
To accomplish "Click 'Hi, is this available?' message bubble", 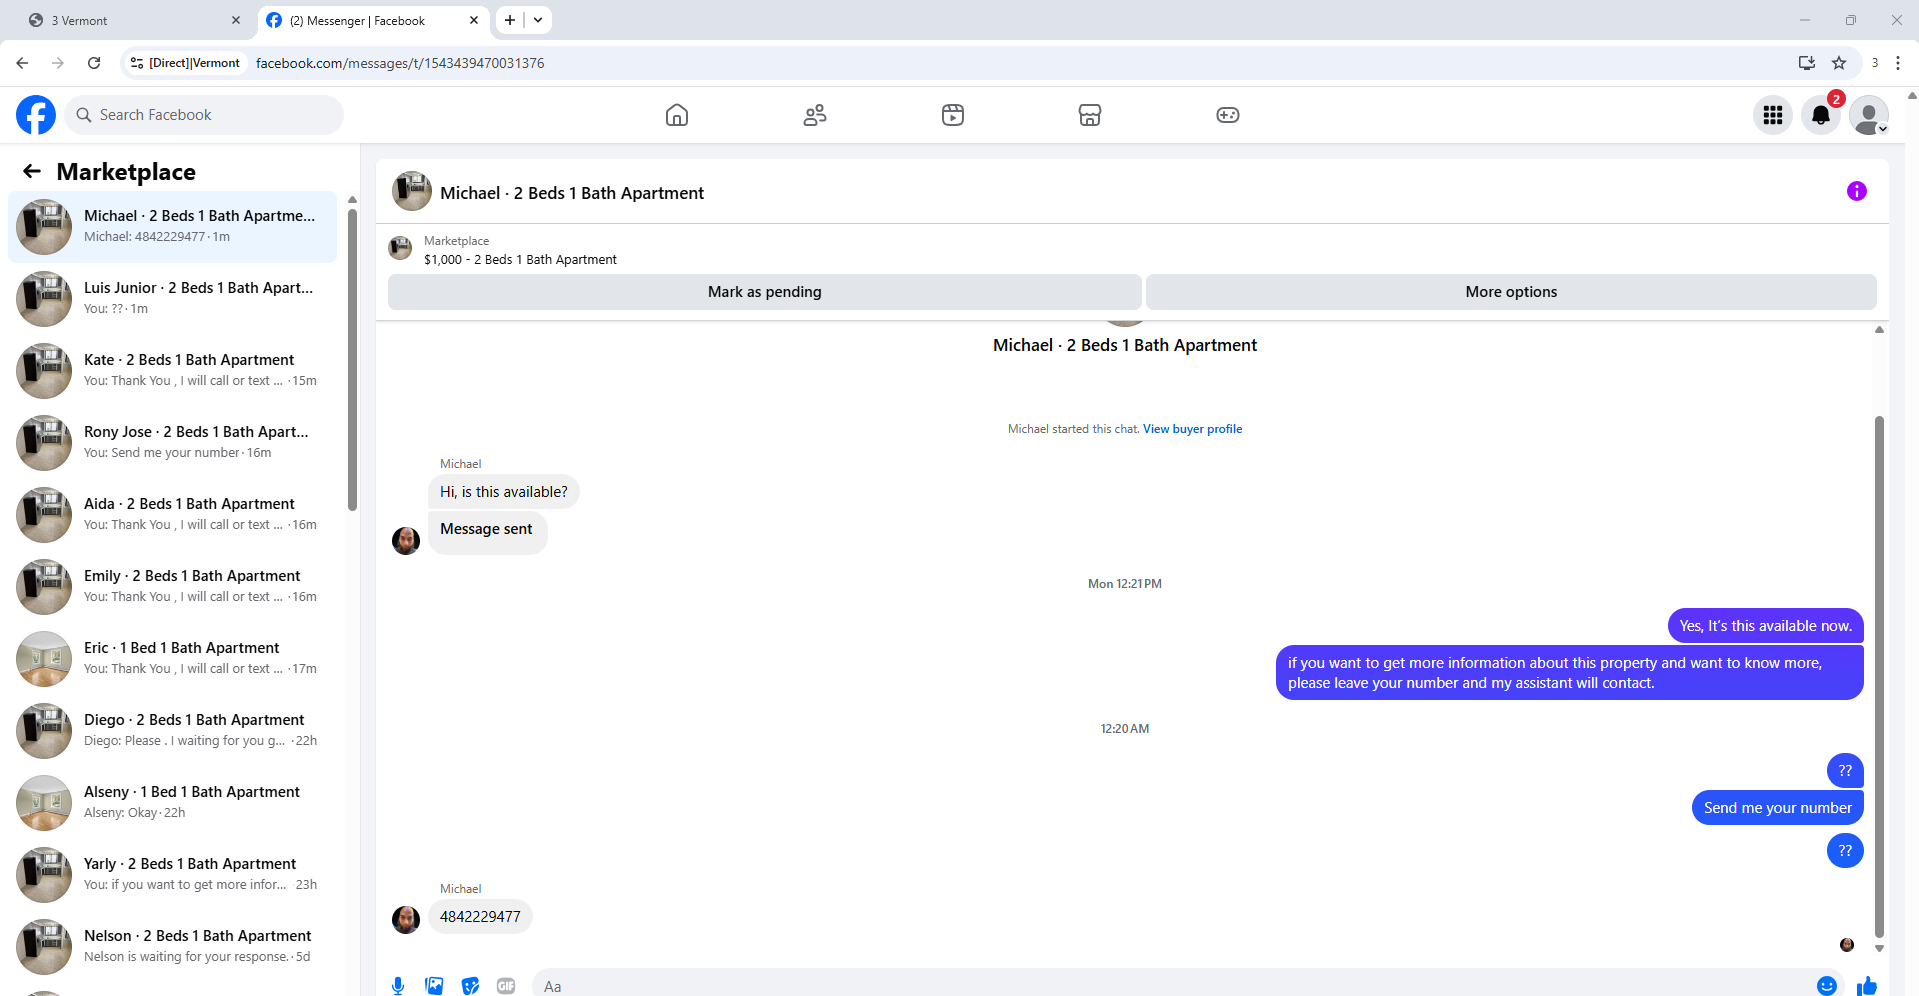I will (x=504, y=492).
